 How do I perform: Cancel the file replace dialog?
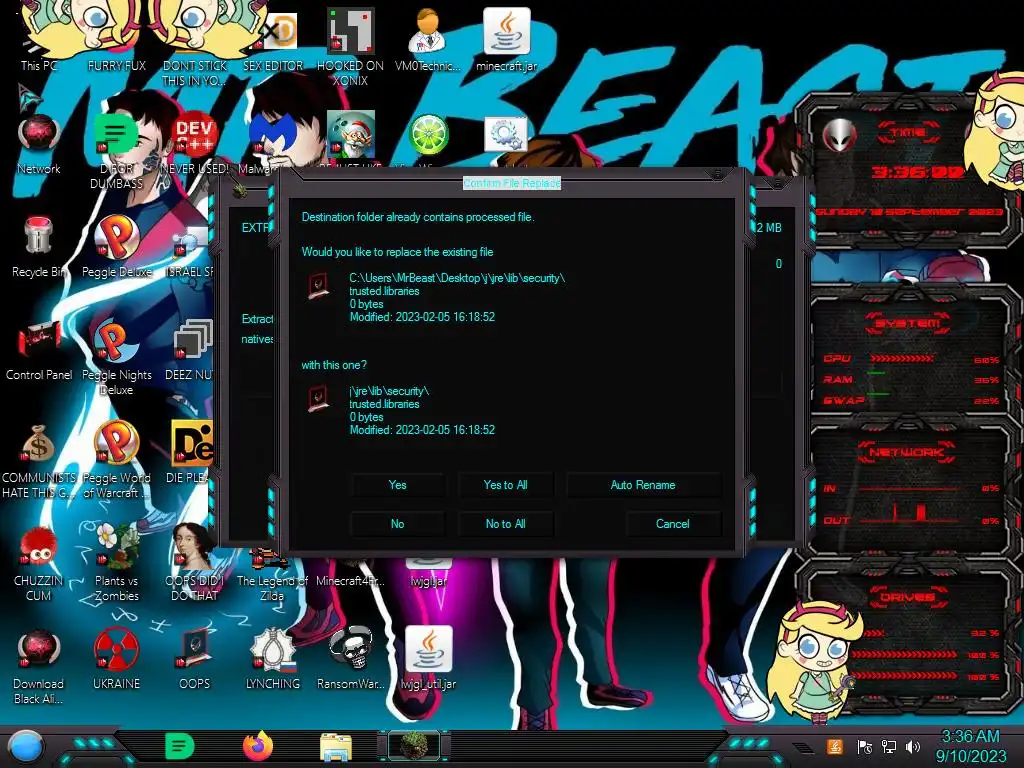pyautogui.click(x=673, y=524)
